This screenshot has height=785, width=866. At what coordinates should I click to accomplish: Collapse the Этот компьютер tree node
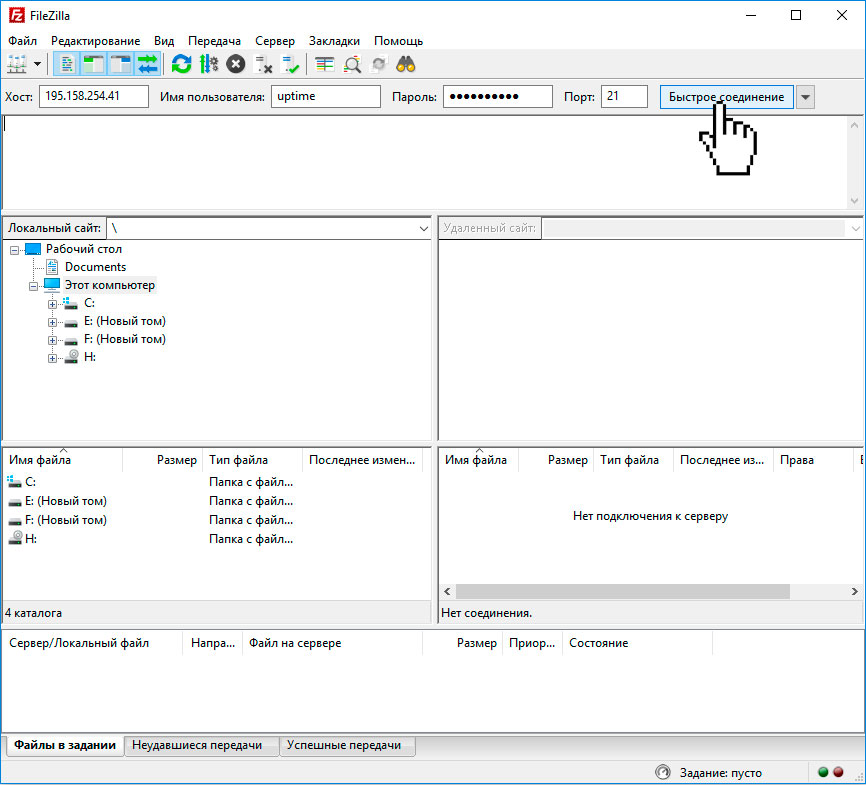pos(34,286)
